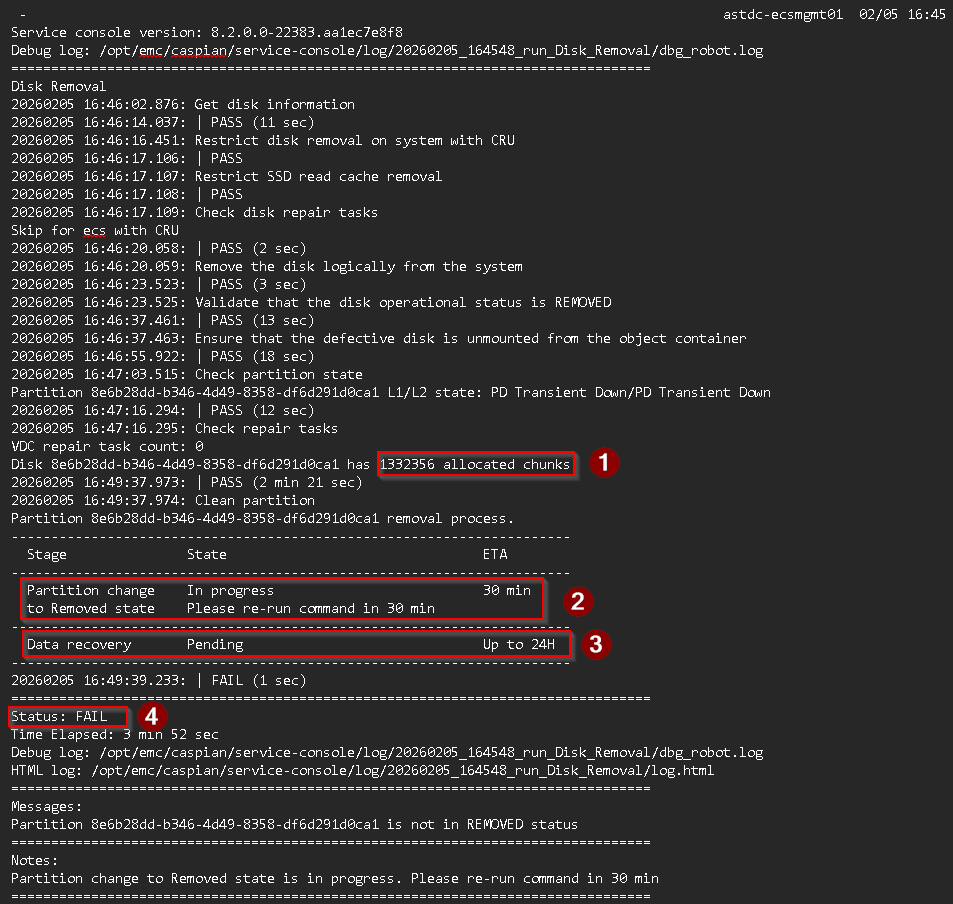953x904 pixels.
Task: Click the 'HTML log:' log.html path
Action: (363, 770)
